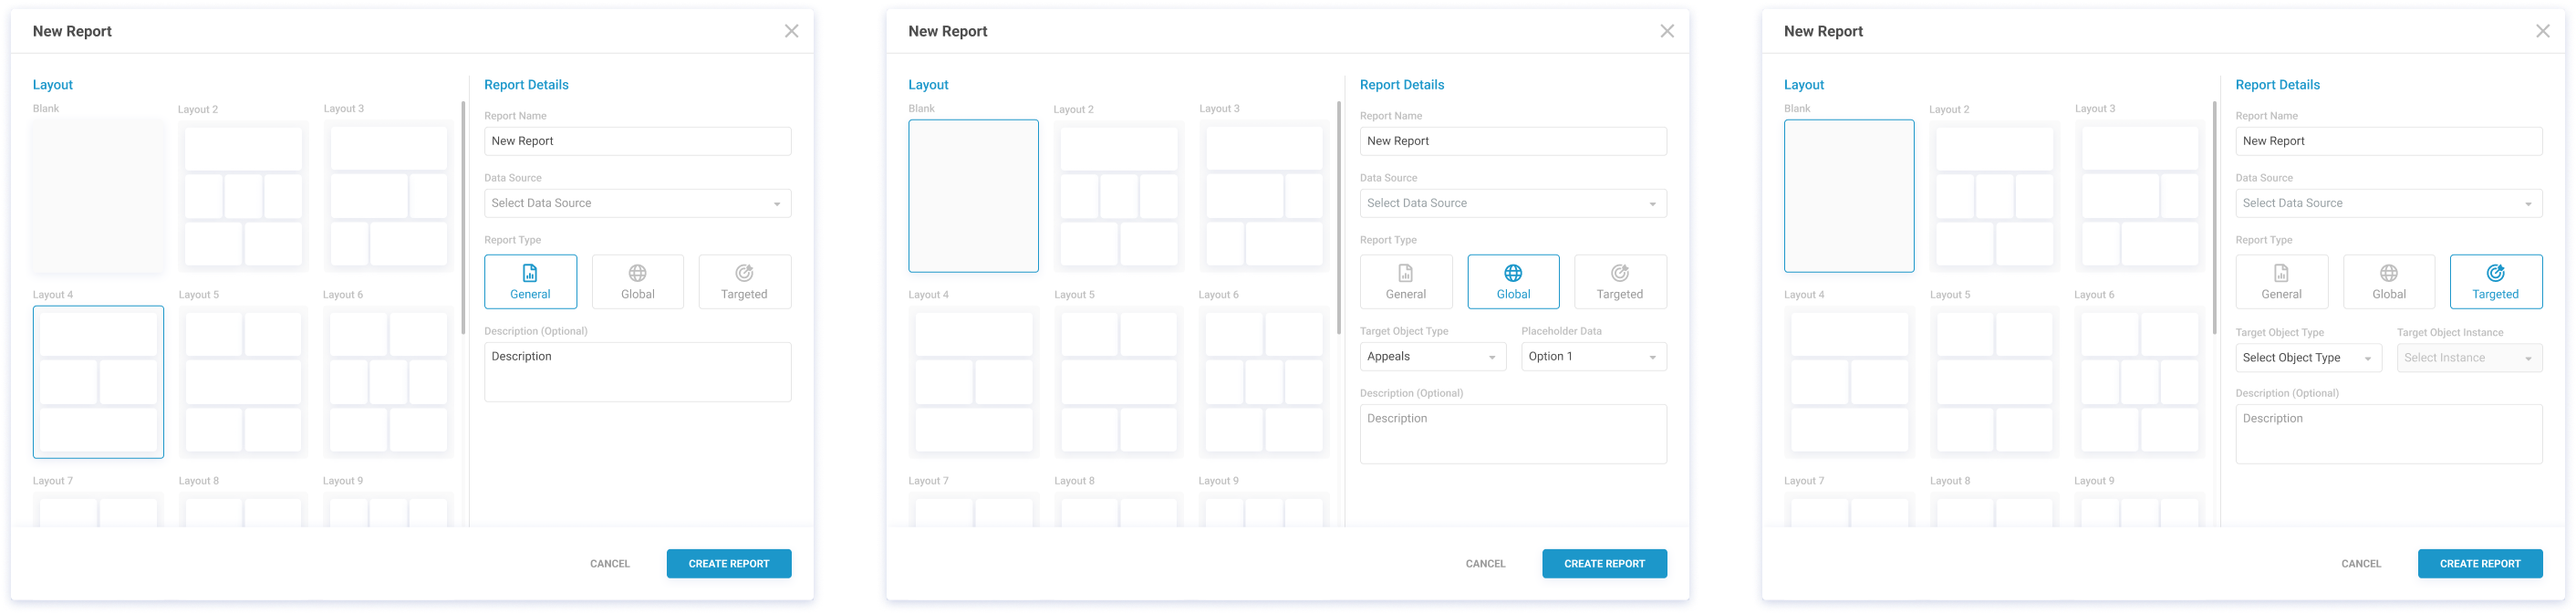Click the Report Name field in the right dialog
This screenshot has height=614, width=2576.
[2388, 141]
